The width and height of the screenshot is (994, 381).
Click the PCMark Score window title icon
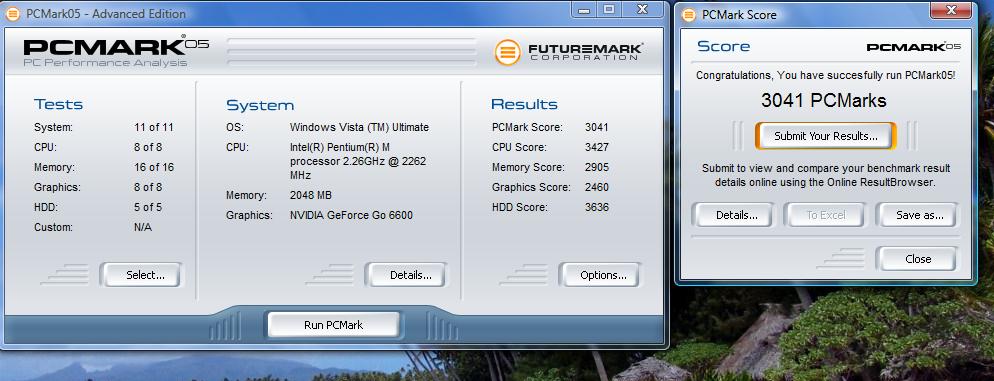[x=689, y=14]
